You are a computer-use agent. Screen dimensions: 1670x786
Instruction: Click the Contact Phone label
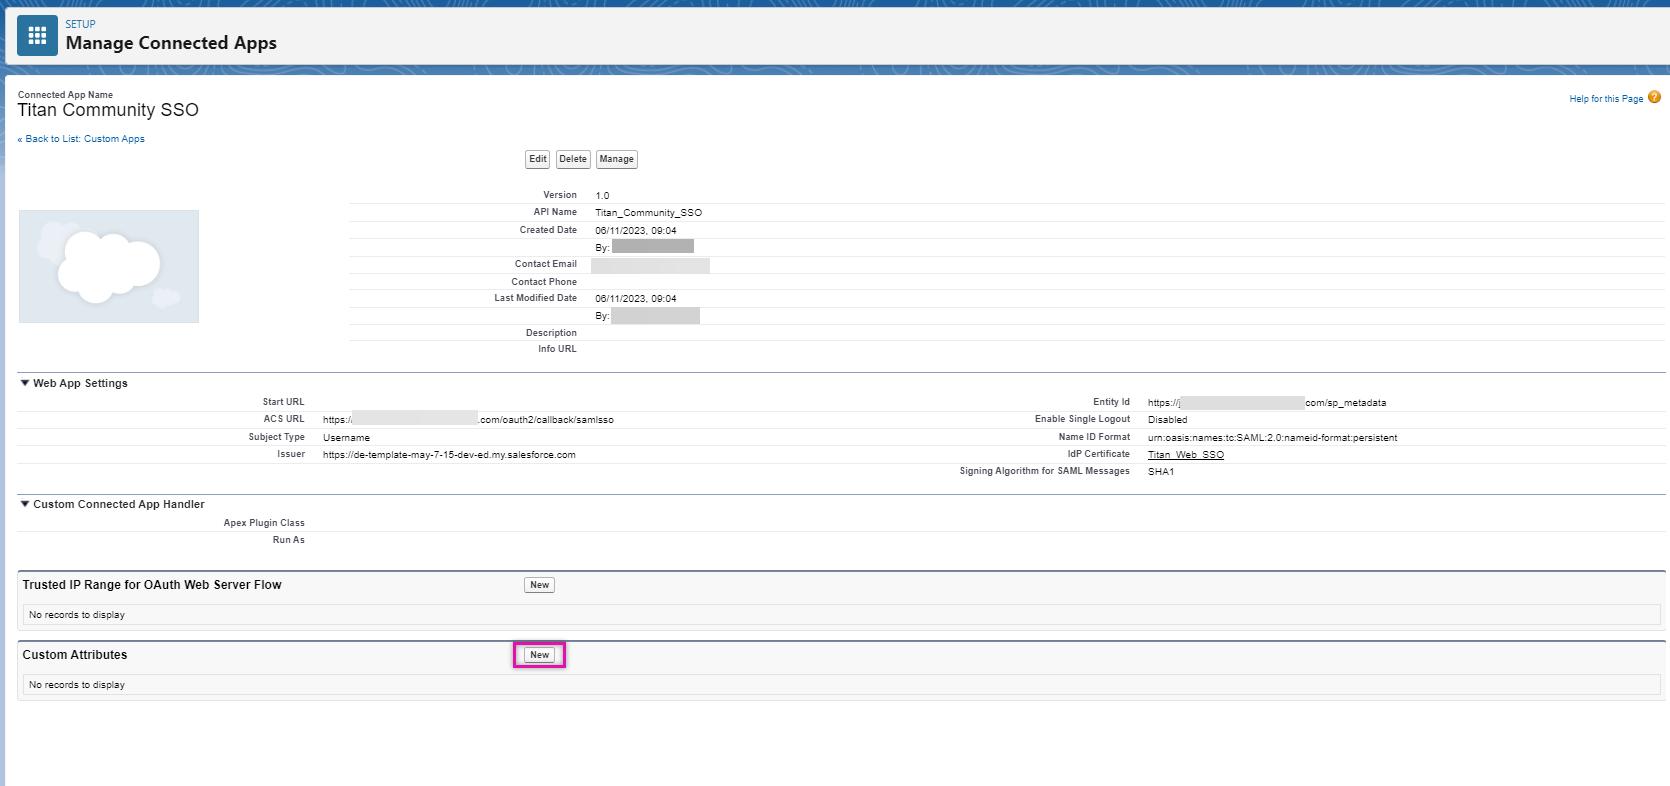coord(544,282)
